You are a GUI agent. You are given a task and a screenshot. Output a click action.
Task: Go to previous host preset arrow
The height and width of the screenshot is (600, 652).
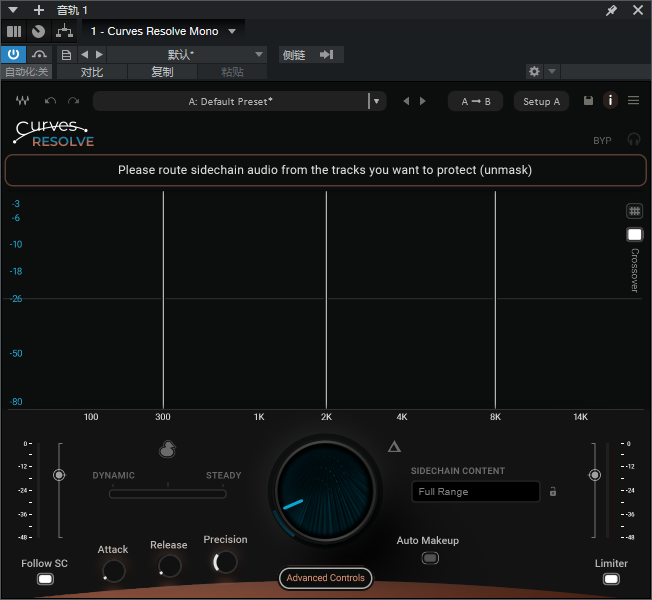point(85,54)
